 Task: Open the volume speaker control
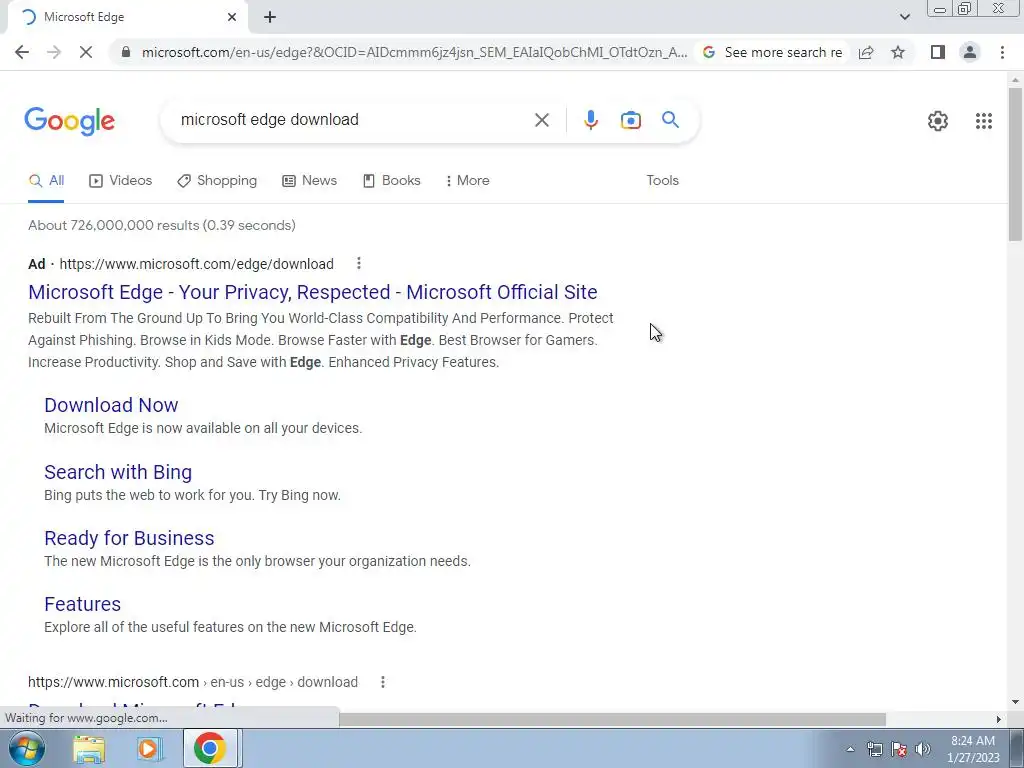(923, 749)
